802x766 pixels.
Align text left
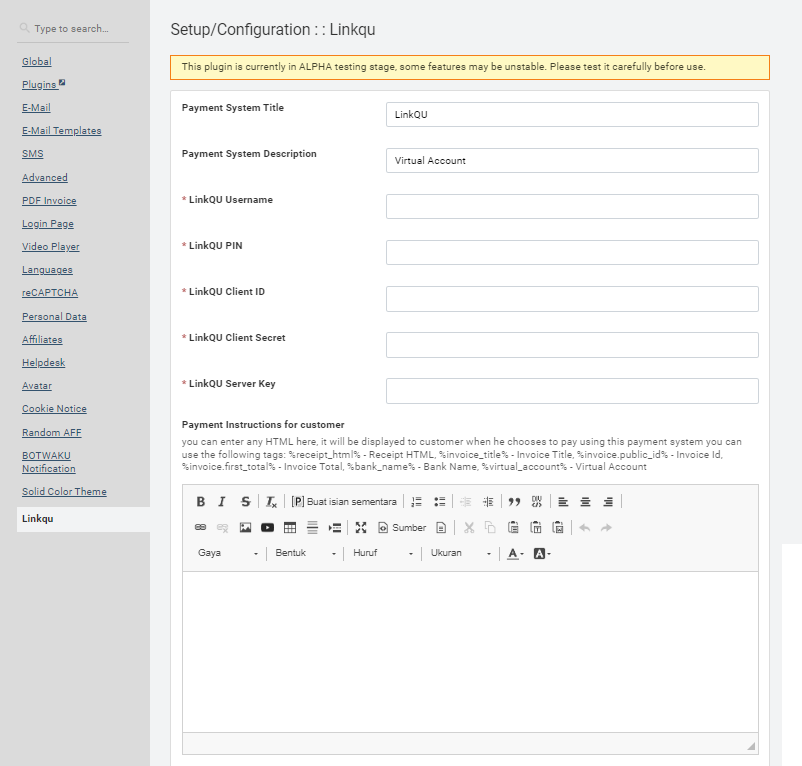[x=563, y=502]
